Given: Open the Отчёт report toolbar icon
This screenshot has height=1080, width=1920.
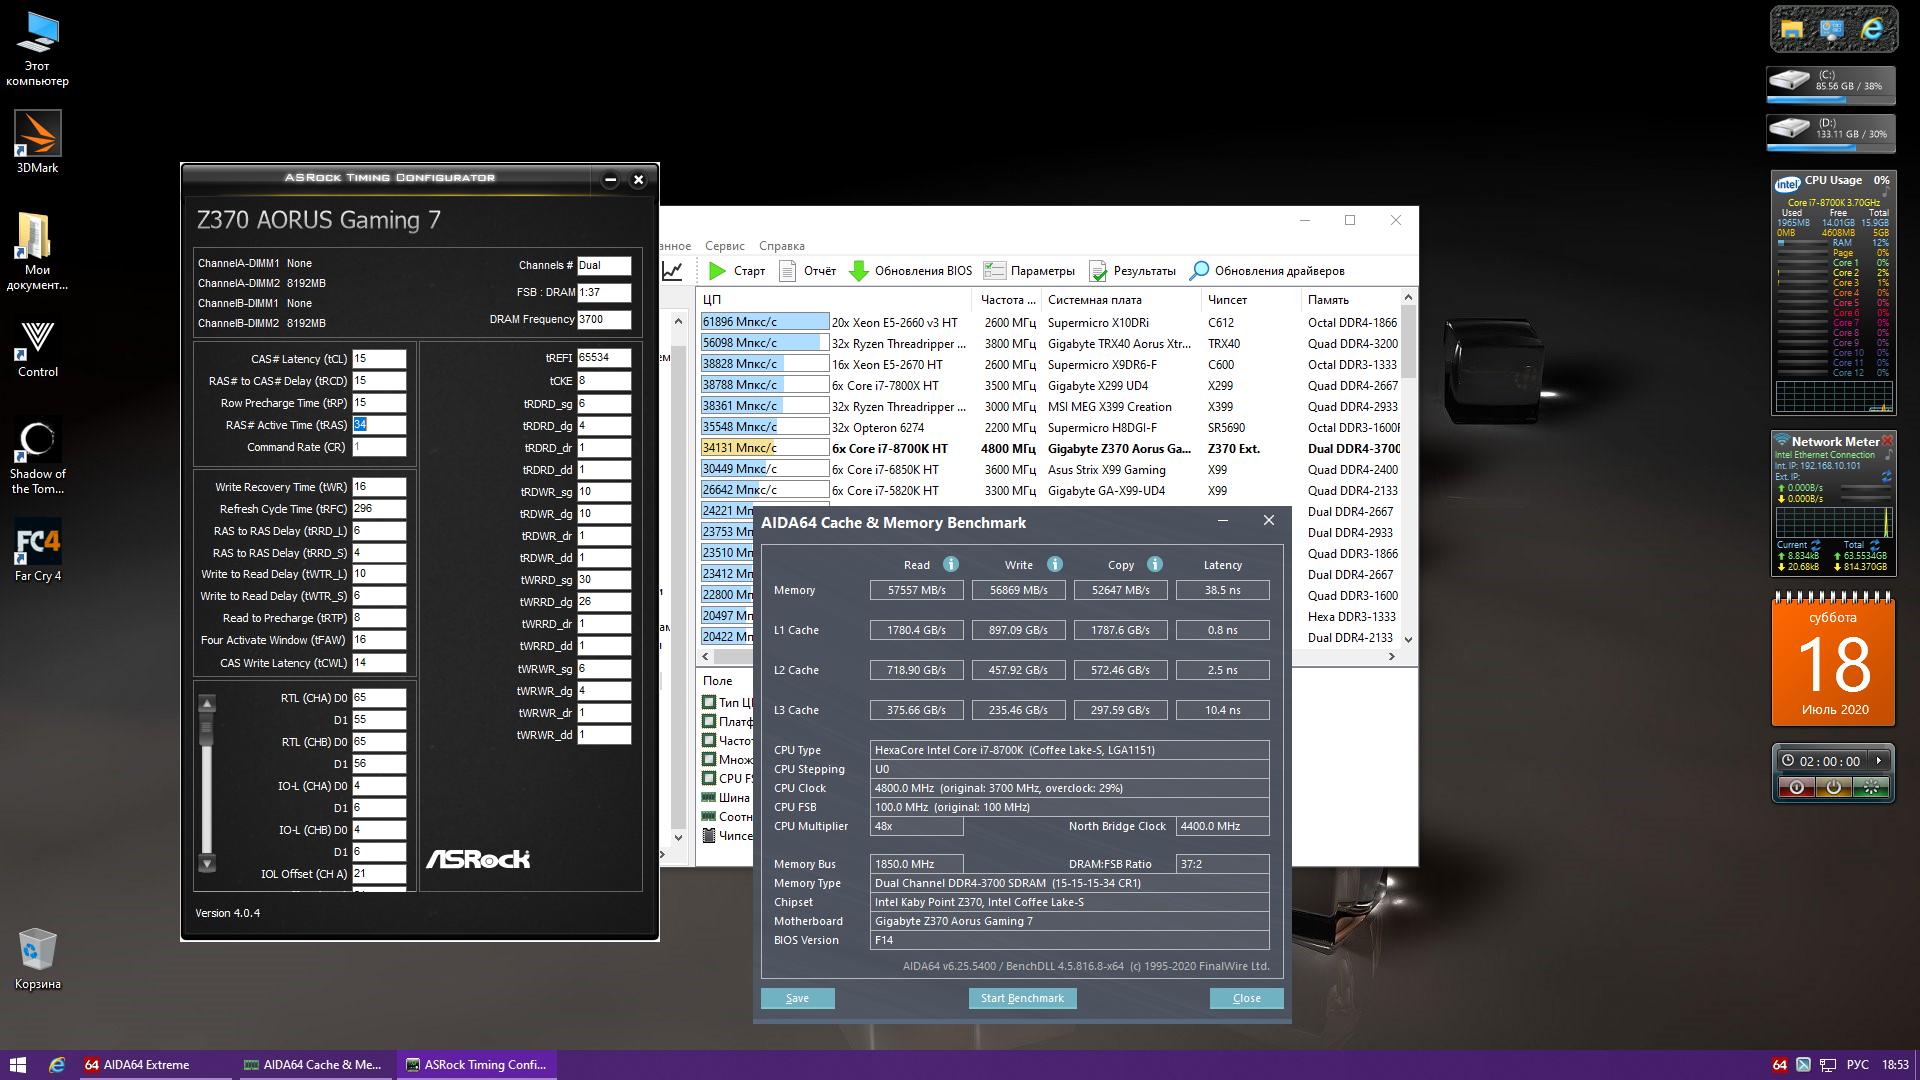Looking at the screenshot, I should tap(787, 271).
